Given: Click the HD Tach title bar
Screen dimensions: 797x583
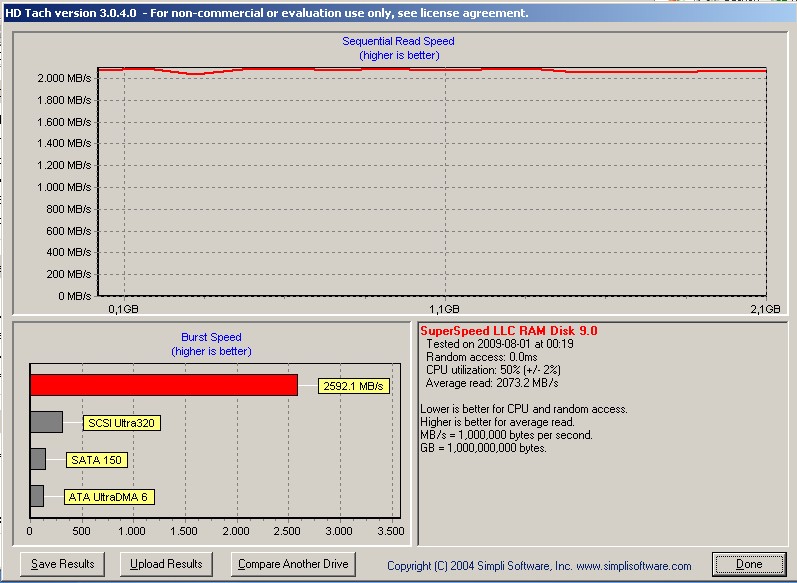Looking at the screenshot, I should (x=265, y=13).
